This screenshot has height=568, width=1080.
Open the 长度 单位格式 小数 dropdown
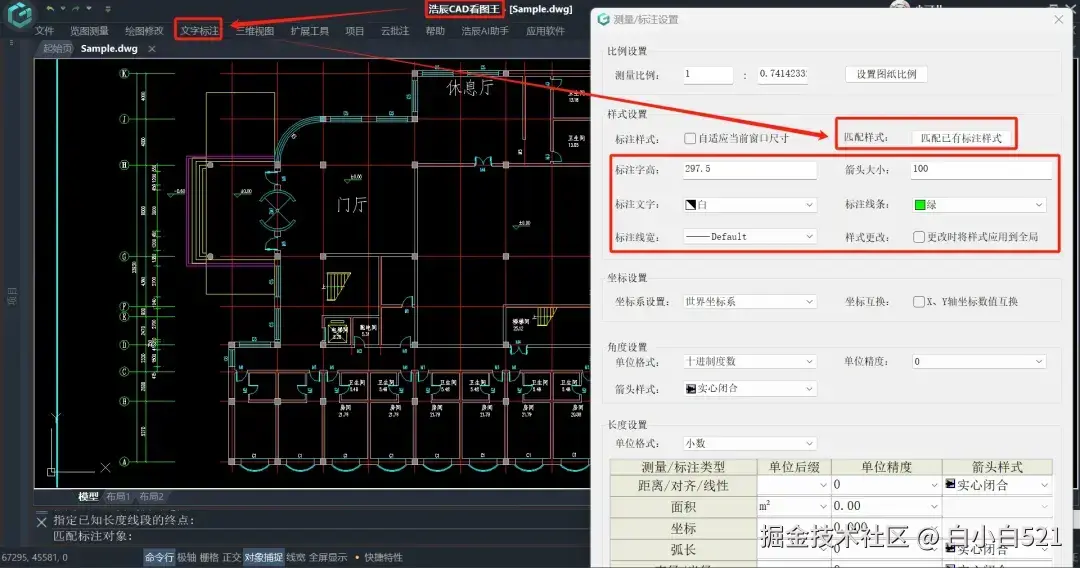750,443
